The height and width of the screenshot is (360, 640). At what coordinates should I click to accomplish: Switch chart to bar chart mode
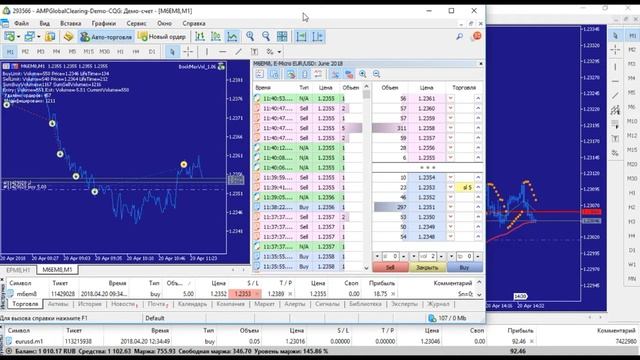pos(200,37)
